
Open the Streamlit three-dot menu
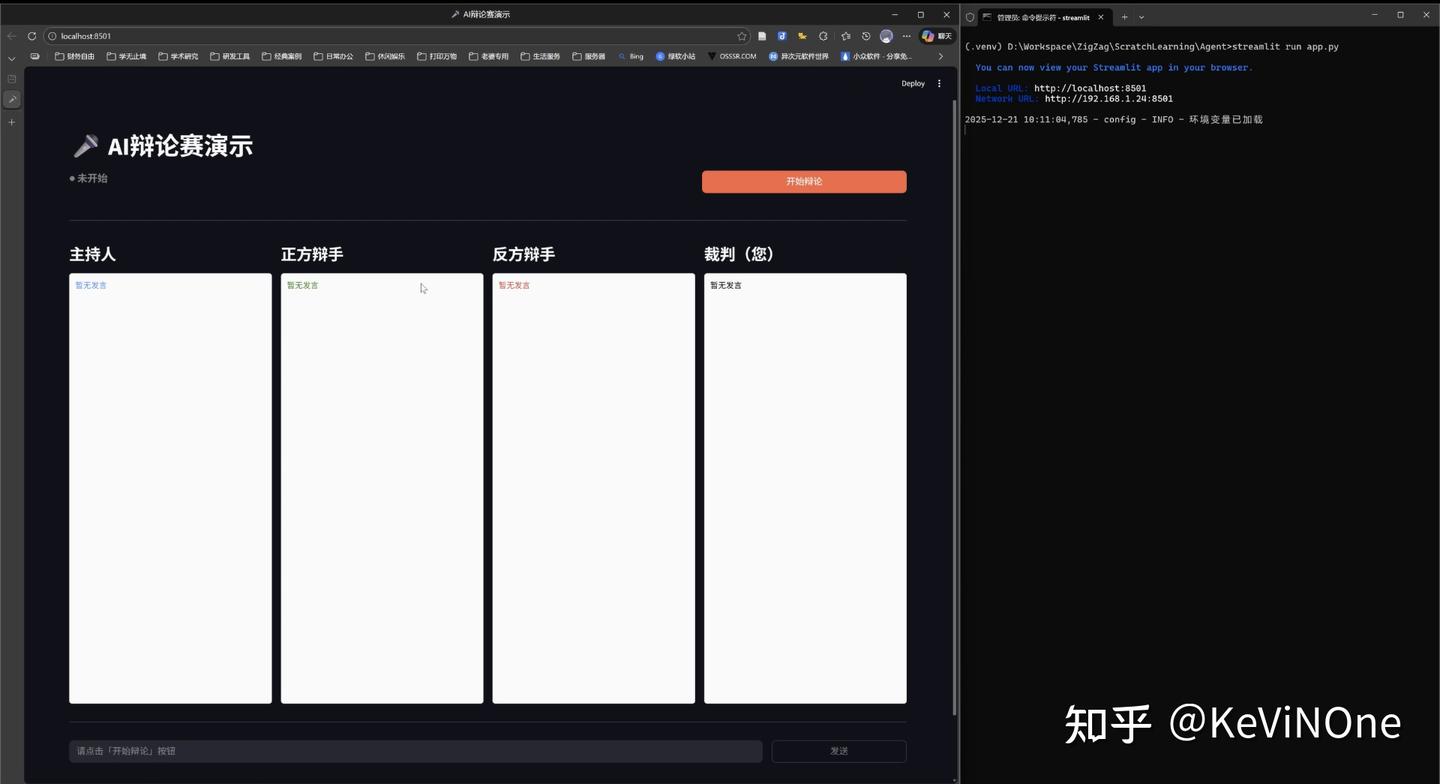tap(938, 83)
